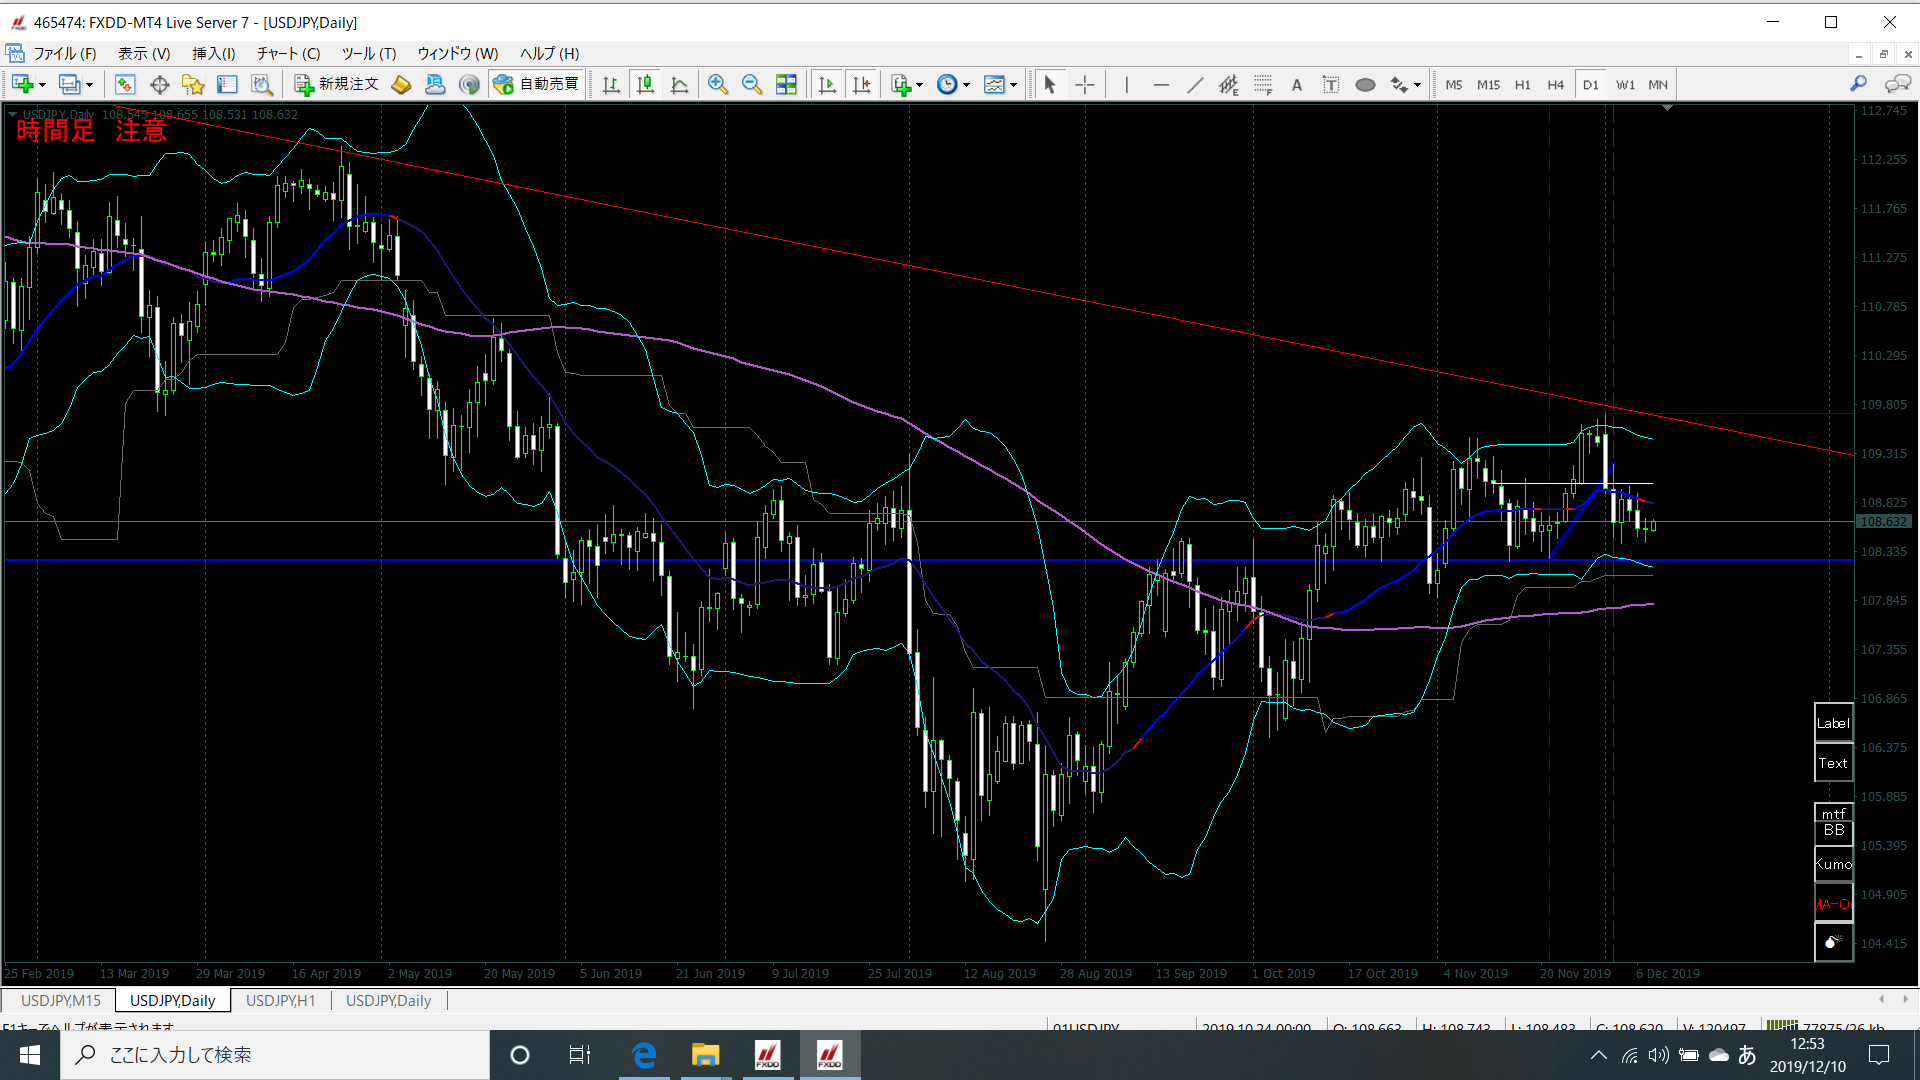Open the Market Watch panel icon
The image size is (1920, 1080).
click(125, 85)
